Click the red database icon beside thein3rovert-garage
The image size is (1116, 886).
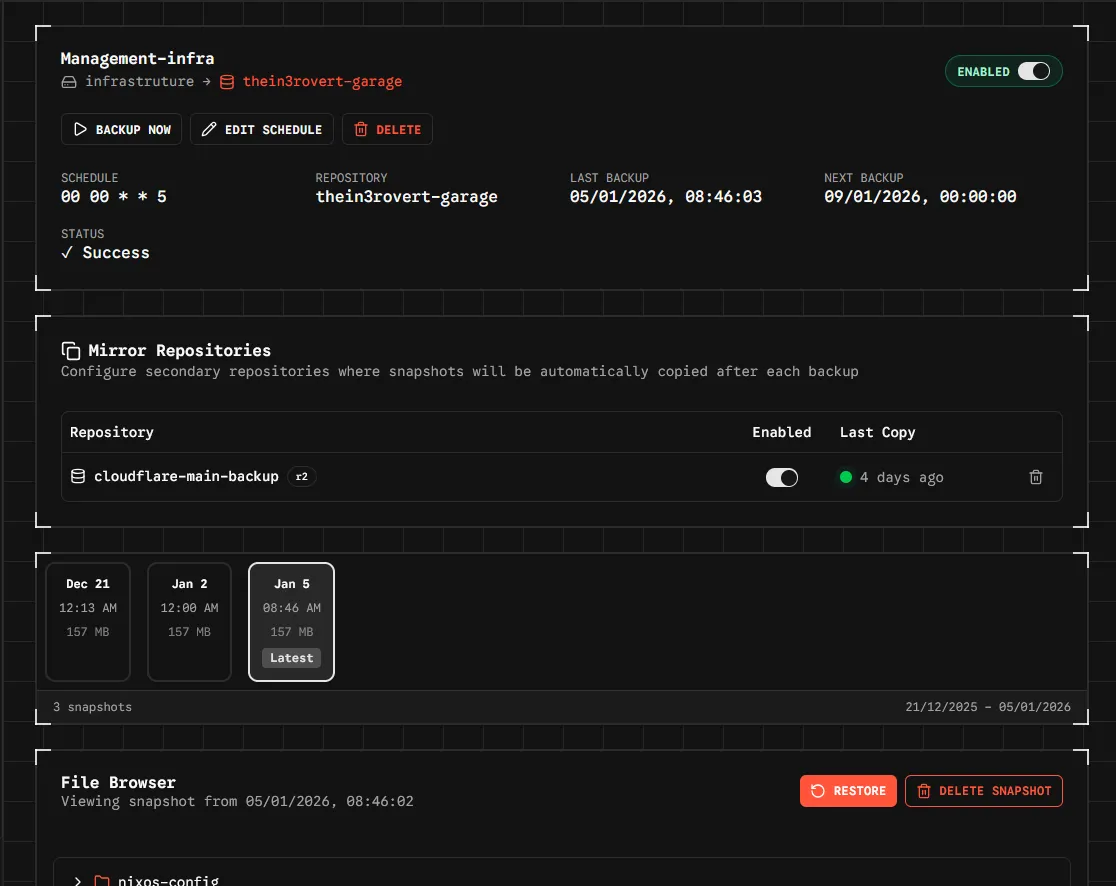pos(227,82)
